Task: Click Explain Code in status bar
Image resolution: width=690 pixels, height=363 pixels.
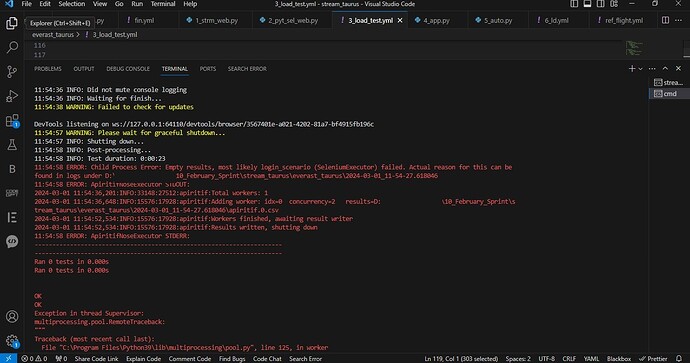Action: [143, 359]
